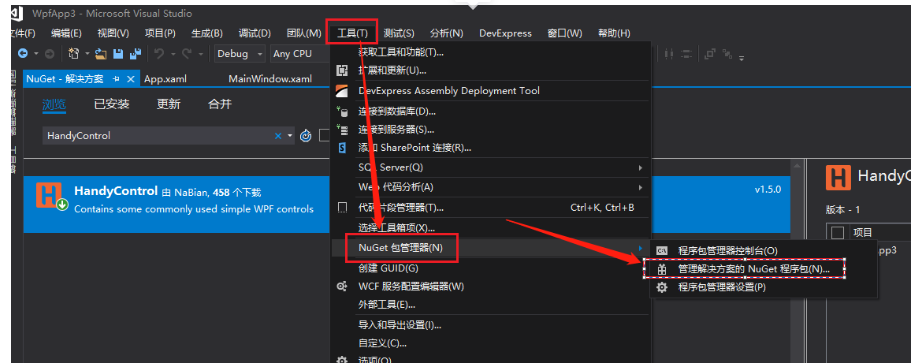Open the 编辑(E) menu
The width and height of the screenshot is (913, 363).
66,34
